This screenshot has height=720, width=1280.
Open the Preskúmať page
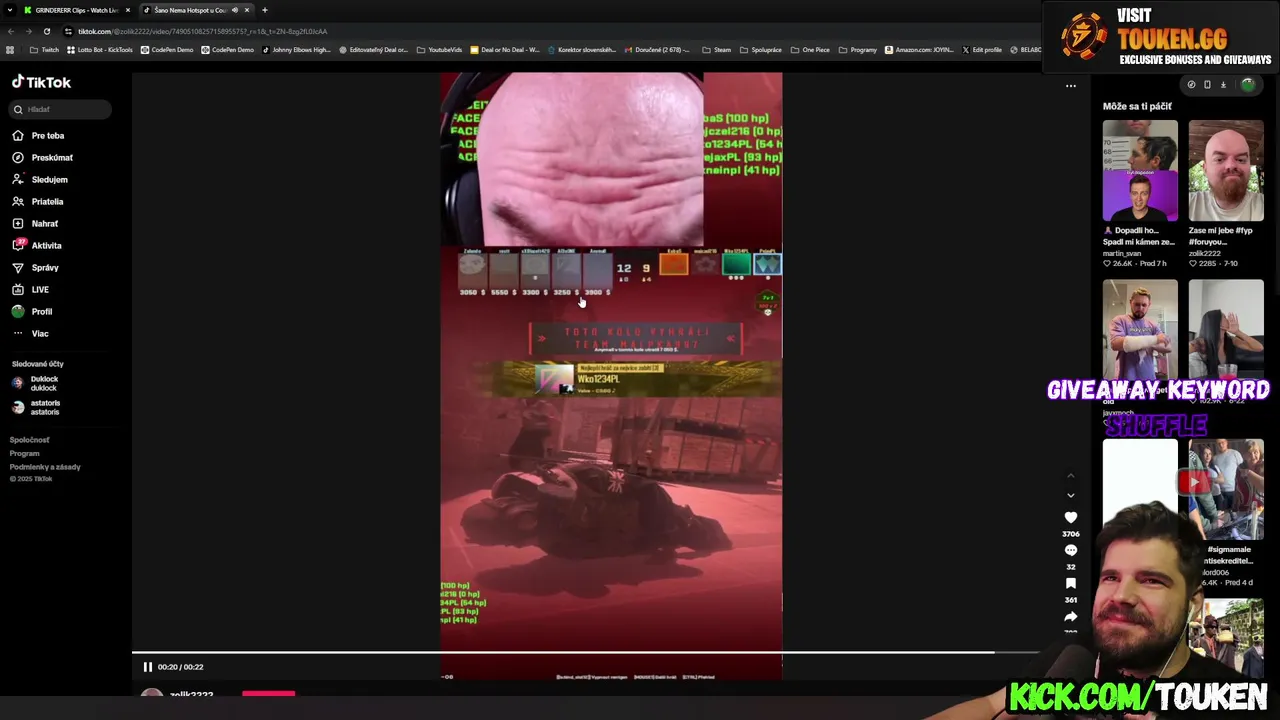[x=42, y=157]
